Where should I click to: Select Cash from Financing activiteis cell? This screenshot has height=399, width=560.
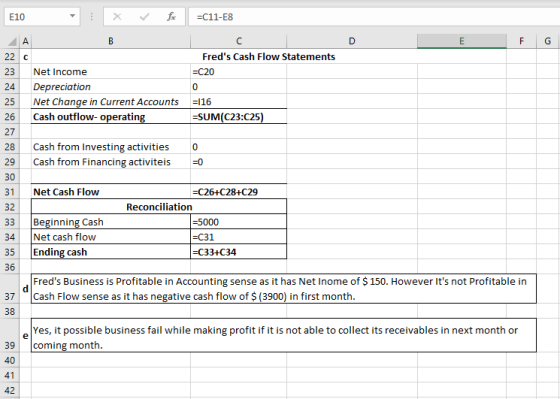(111, 162)
